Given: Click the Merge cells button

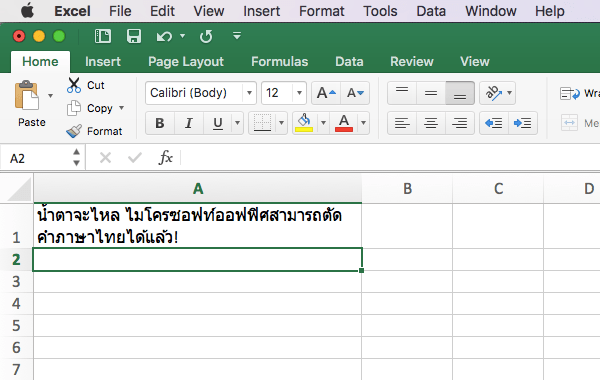Looking at the screenshot, I should pyautogui.click(x=579, y=123).
